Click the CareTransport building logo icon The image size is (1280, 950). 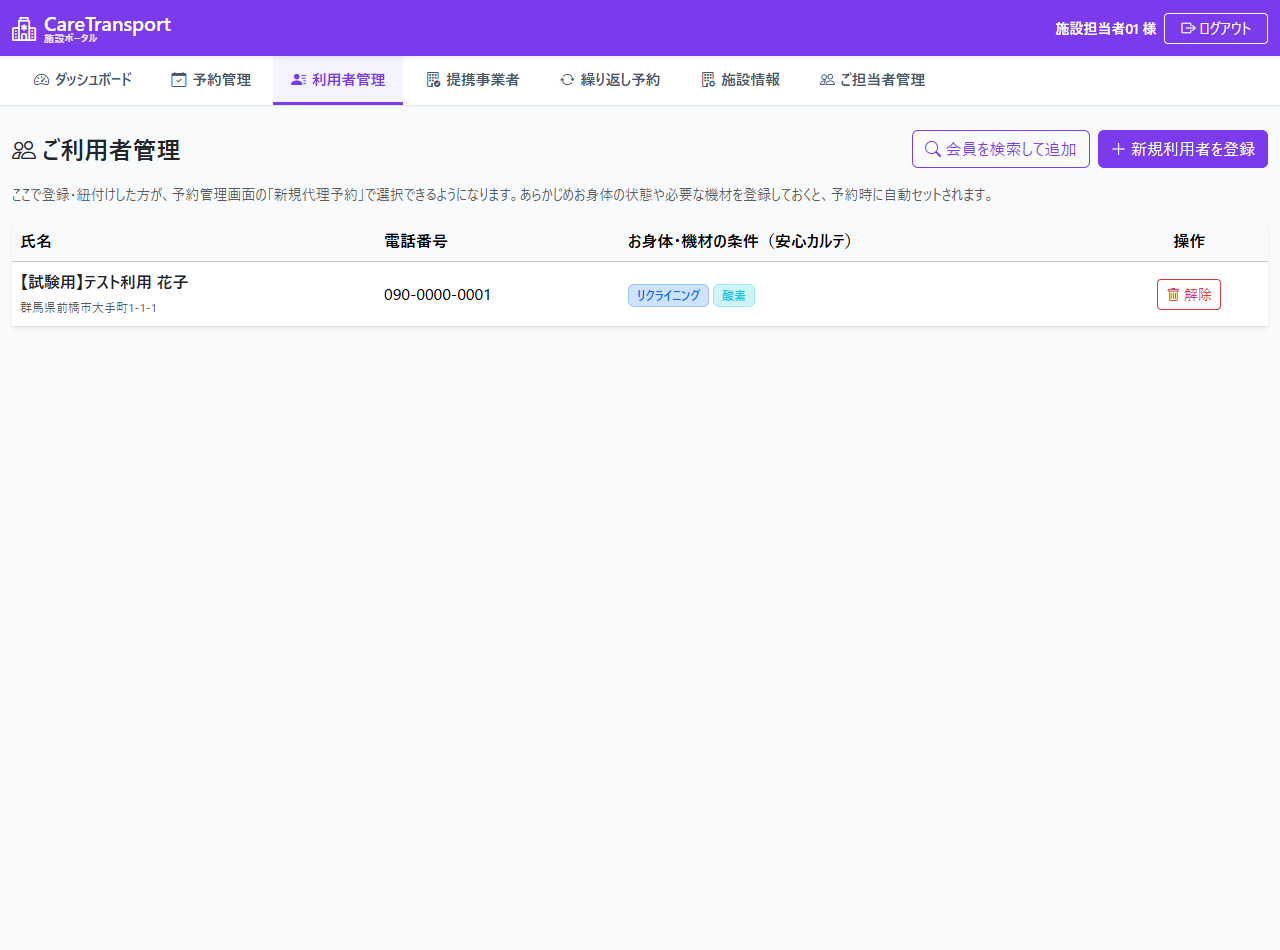click(24, 29)
